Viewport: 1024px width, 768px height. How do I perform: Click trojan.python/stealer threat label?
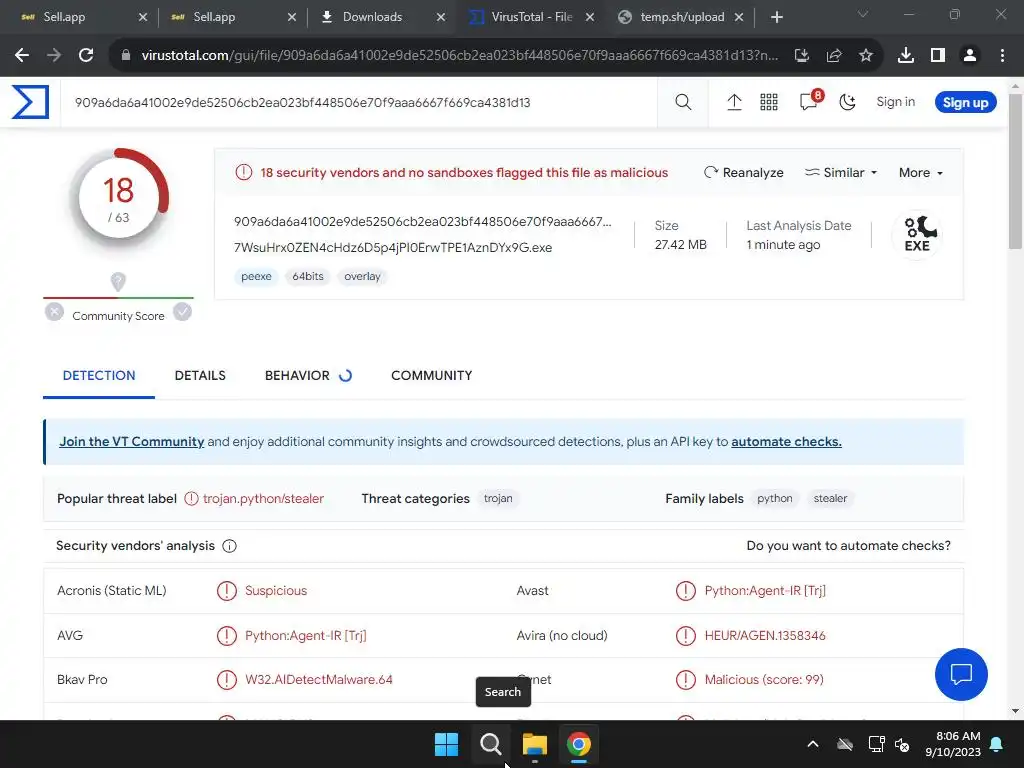pyautogui.click(x=263, y=498)
